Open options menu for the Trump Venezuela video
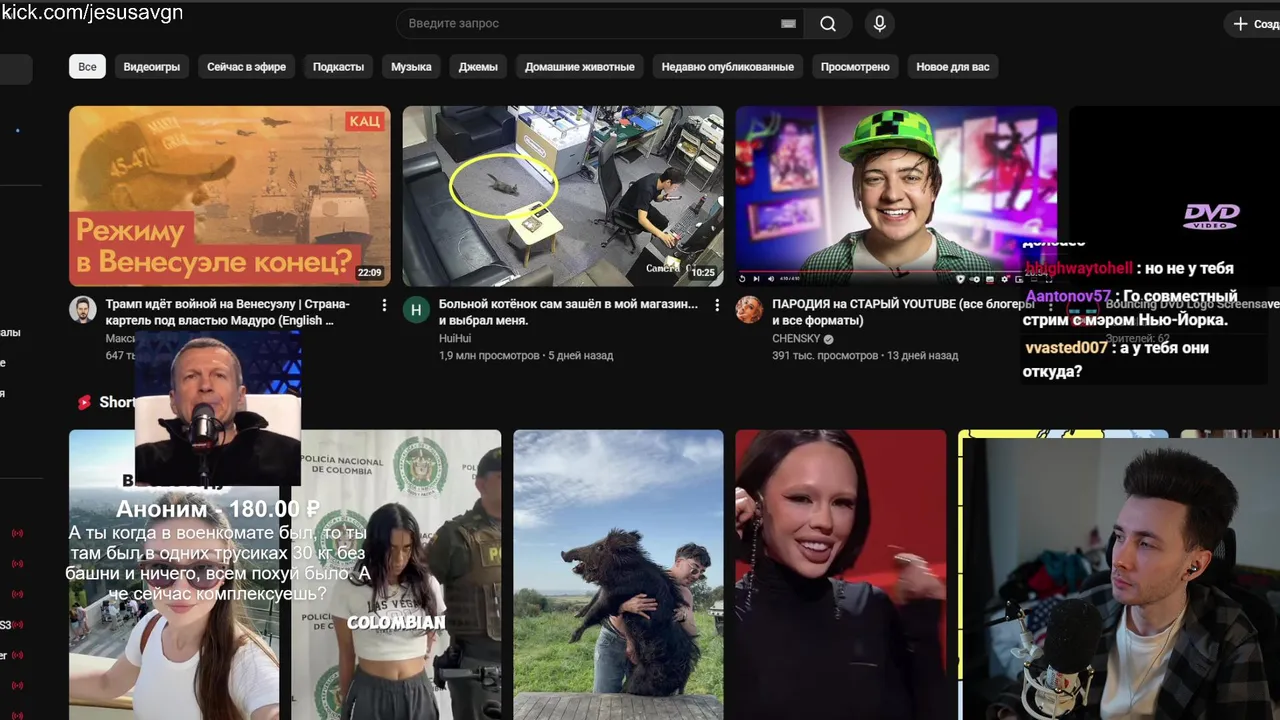The width and height of the screenshot is (1280, 720). click(x=384, y=305)
